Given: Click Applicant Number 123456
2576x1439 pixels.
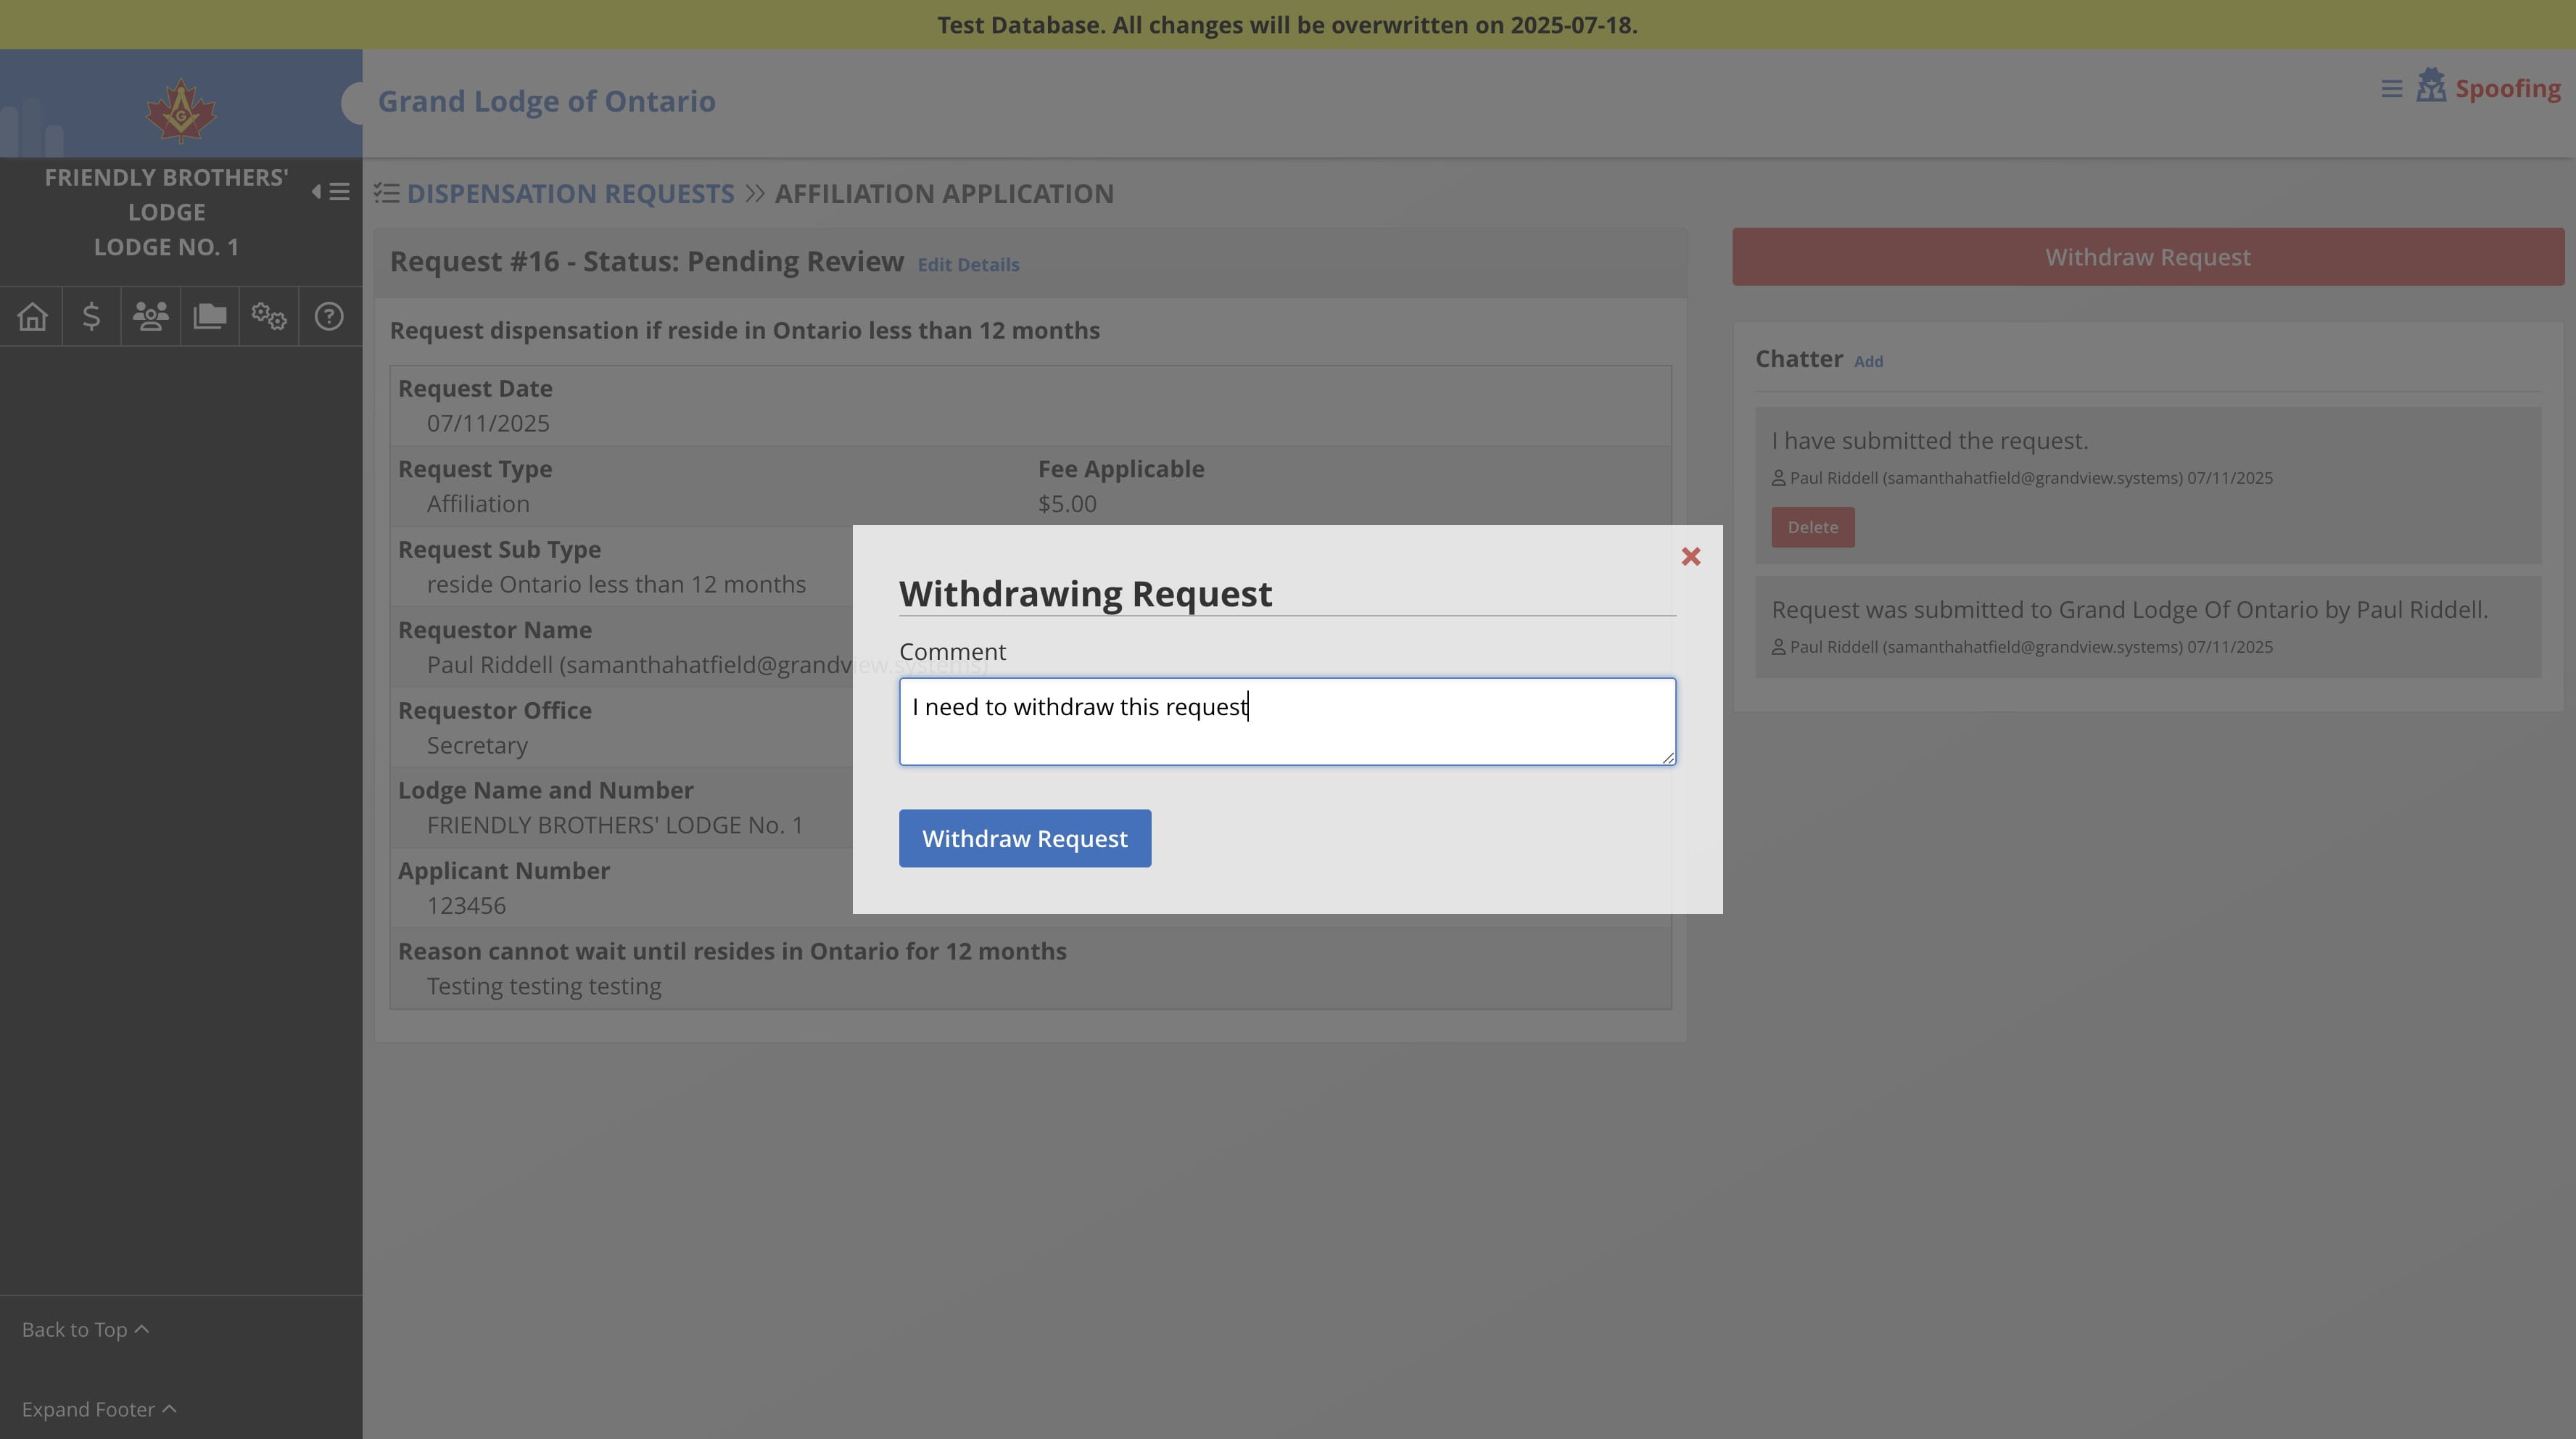Looking at the screenshot, I should point(466,906).
